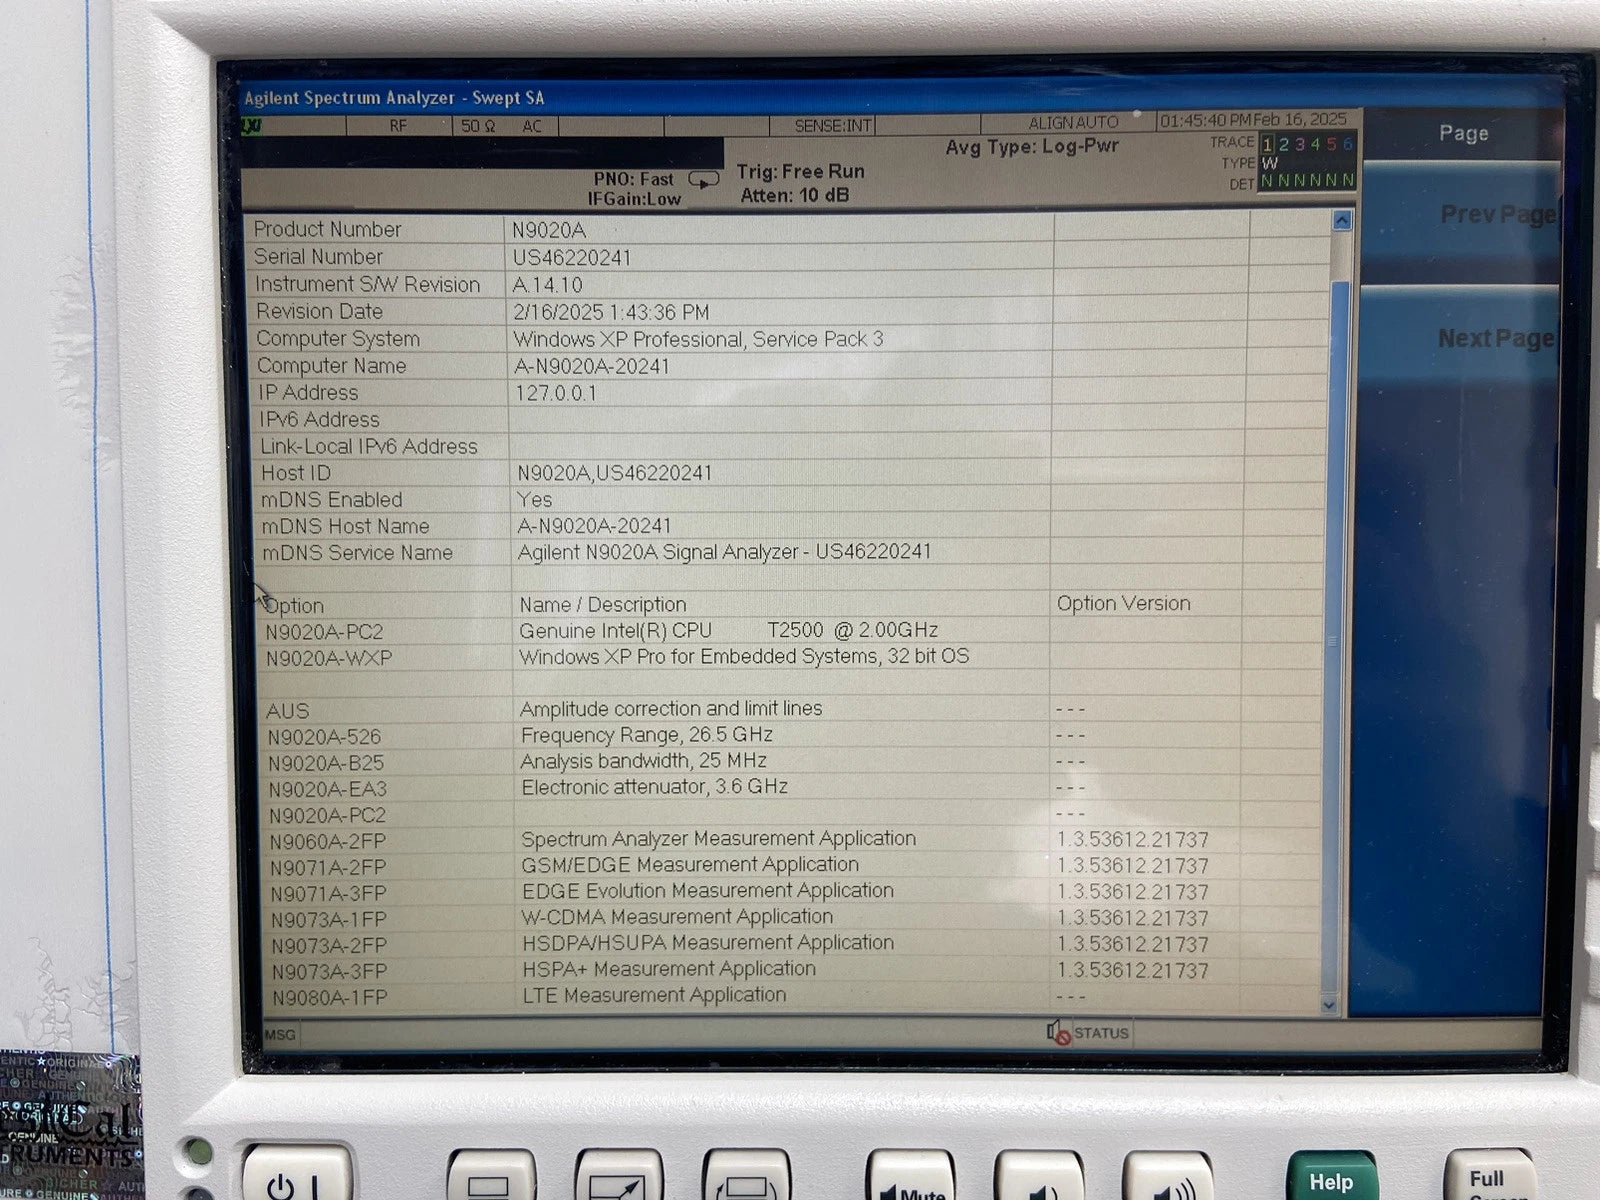Click the SENSE:INT indicator
Screen dimensions: 1600x1200
(833, 126)
